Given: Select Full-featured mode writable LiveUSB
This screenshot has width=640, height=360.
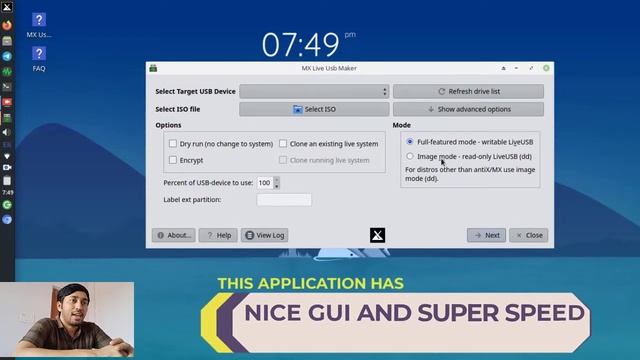Looking at the screenshot, I should click(410, 142).
